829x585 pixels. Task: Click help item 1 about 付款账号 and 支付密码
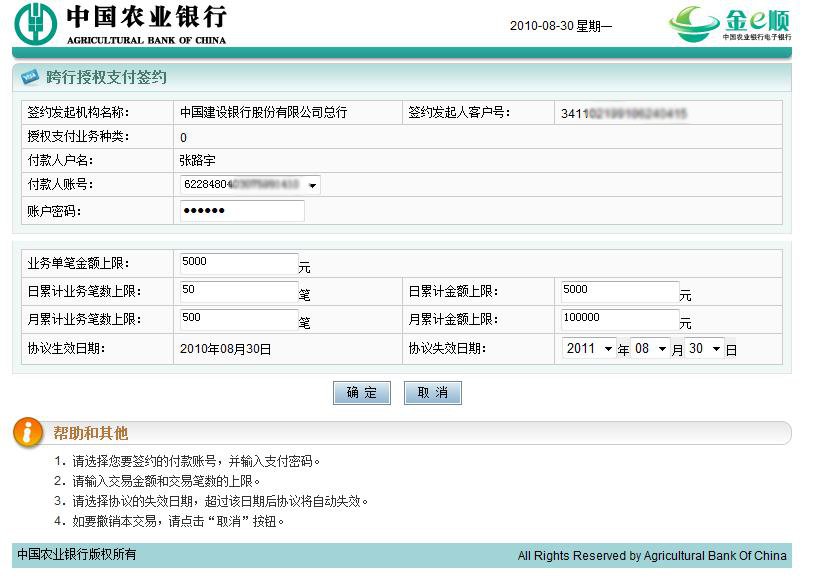pos(187,461)
